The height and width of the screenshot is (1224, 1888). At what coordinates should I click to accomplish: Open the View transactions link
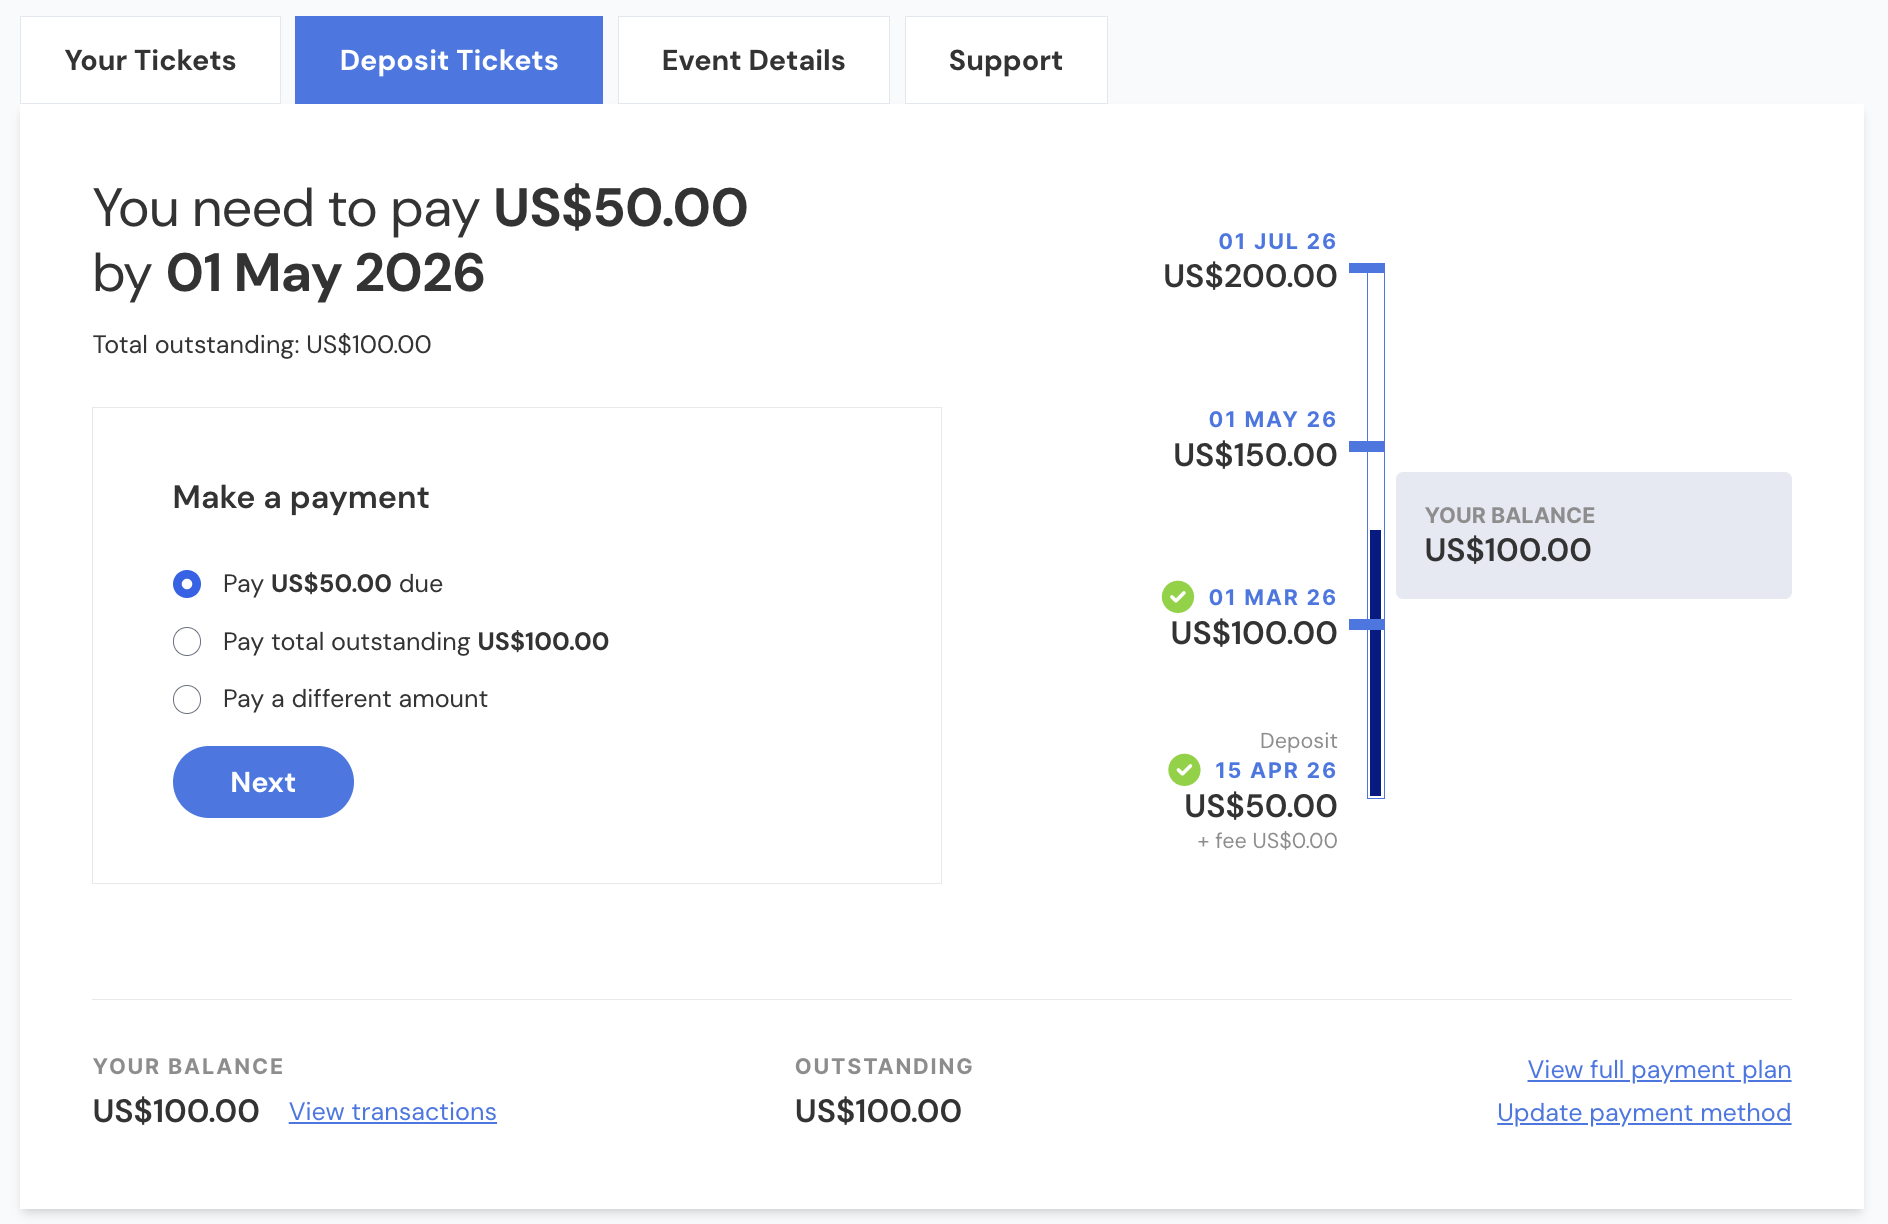click(393, 1112)
